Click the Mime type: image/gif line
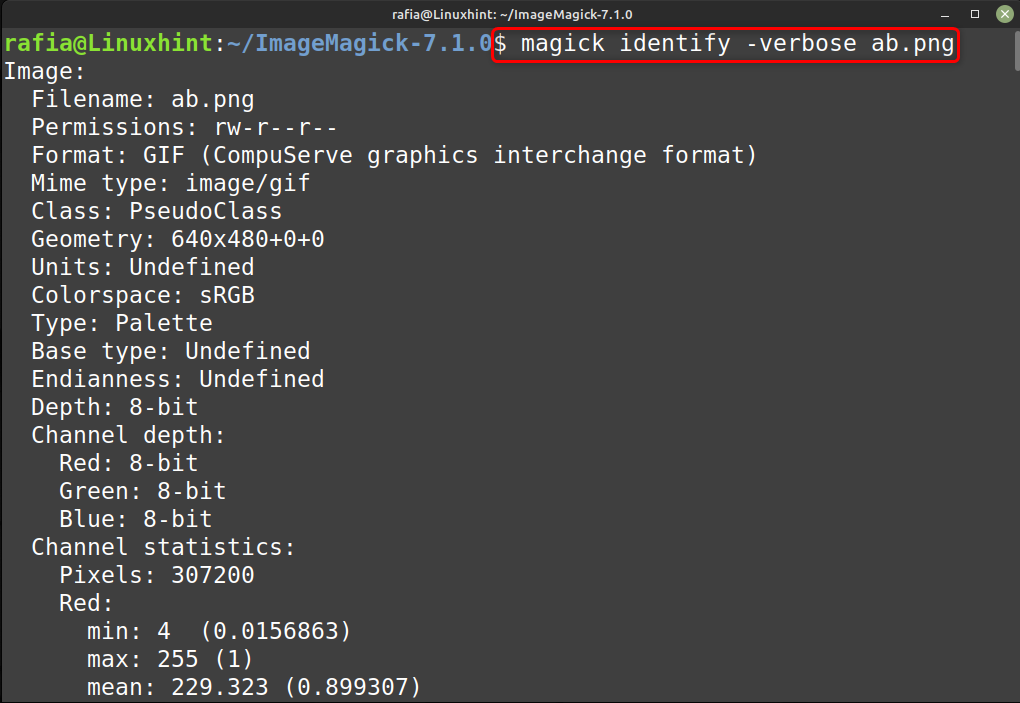This screenshot has width=1020, height=703. [170, 183]
